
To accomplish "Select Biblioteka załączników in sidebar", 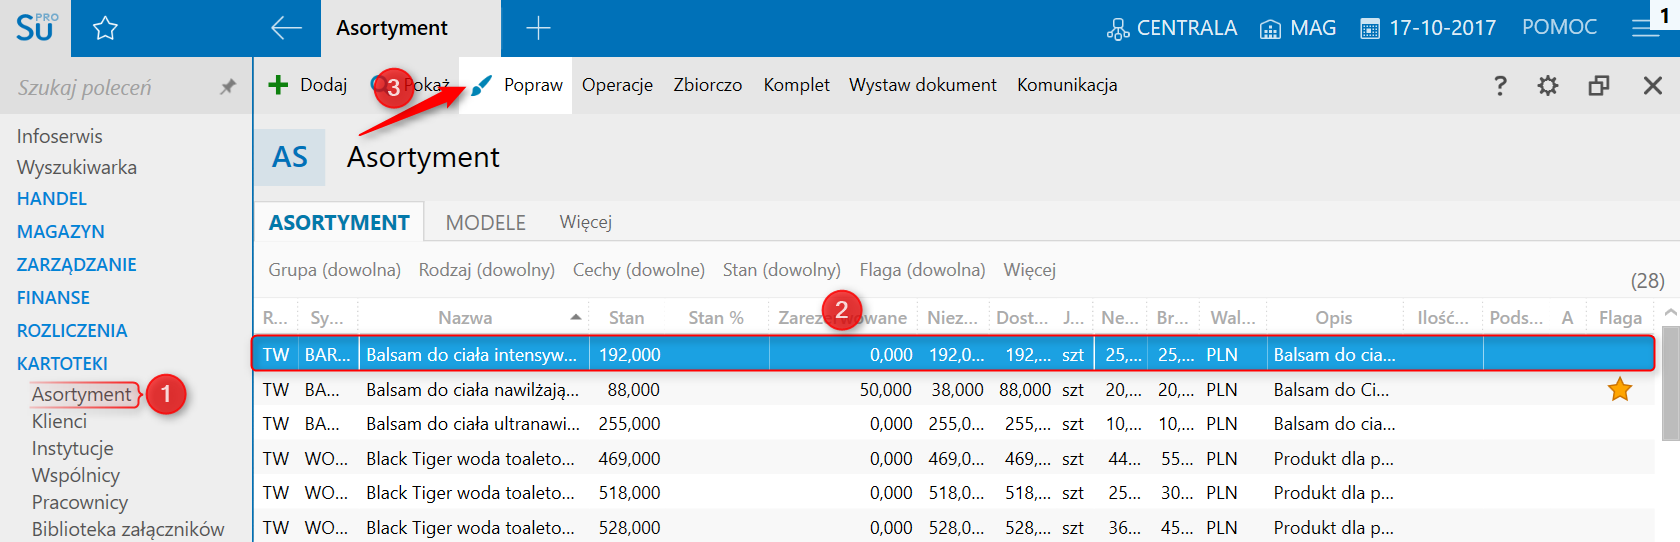I will 128,530.
